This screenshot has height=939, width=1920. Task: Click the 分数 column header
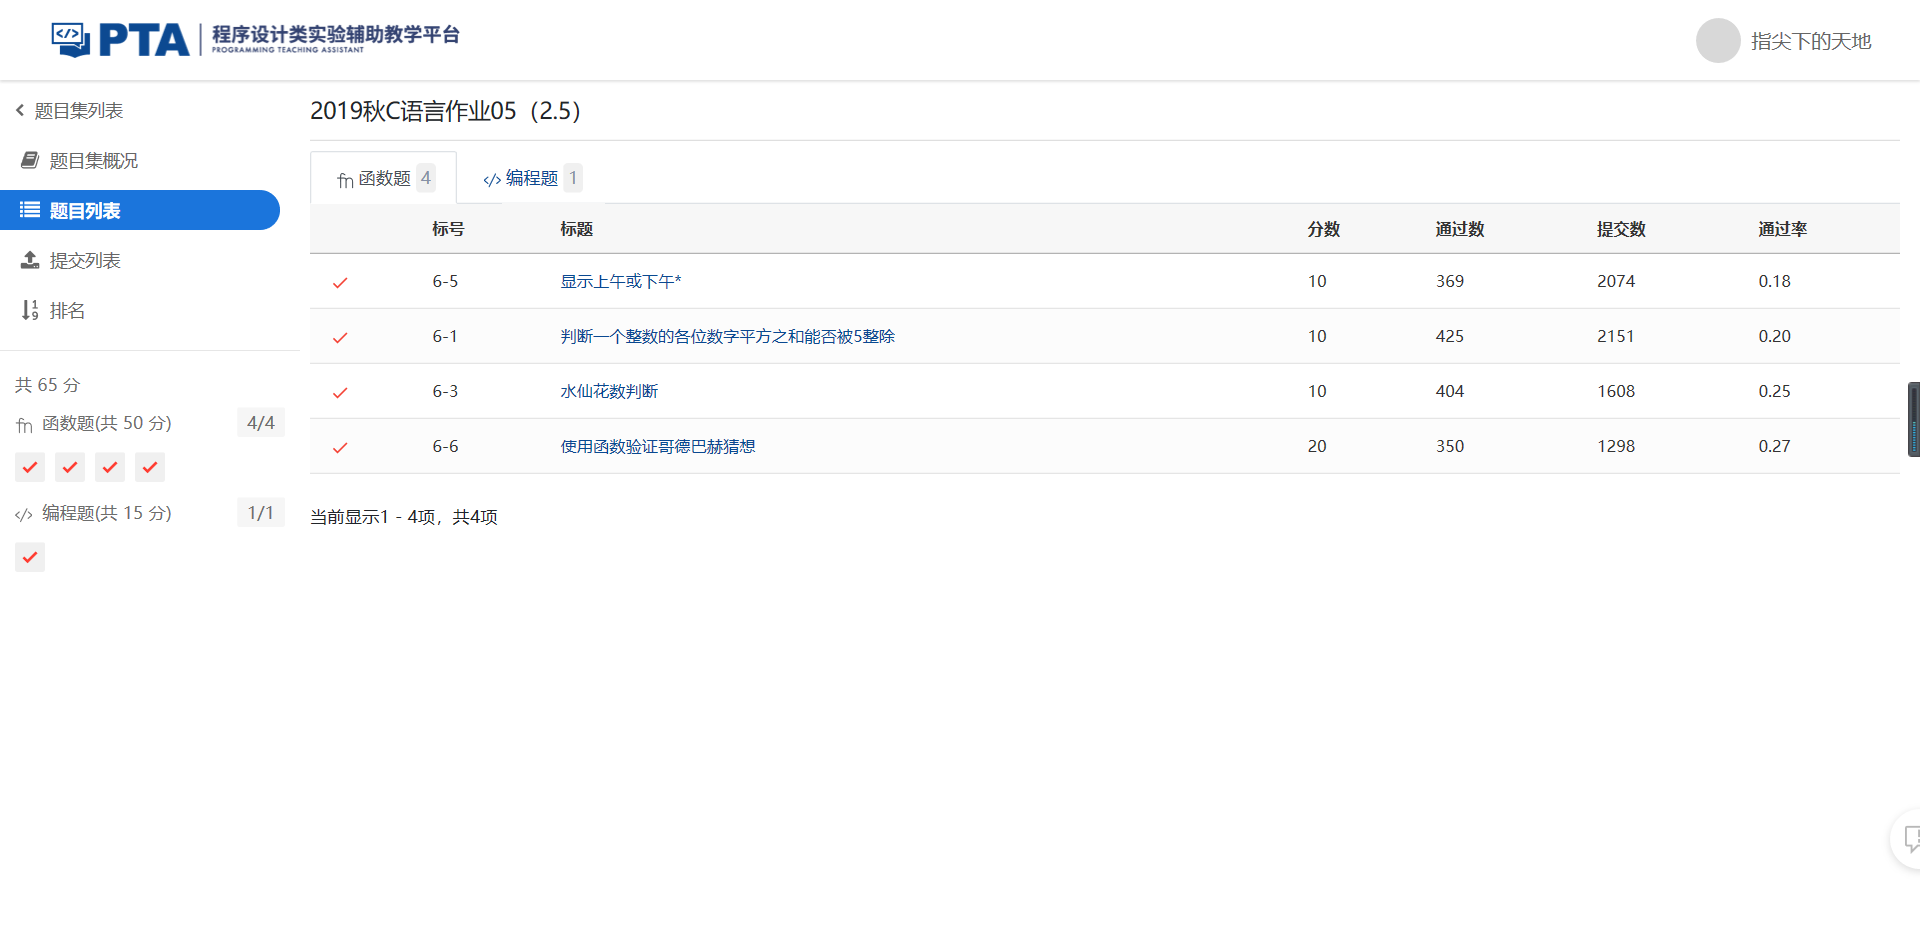tap(1324, 229)
